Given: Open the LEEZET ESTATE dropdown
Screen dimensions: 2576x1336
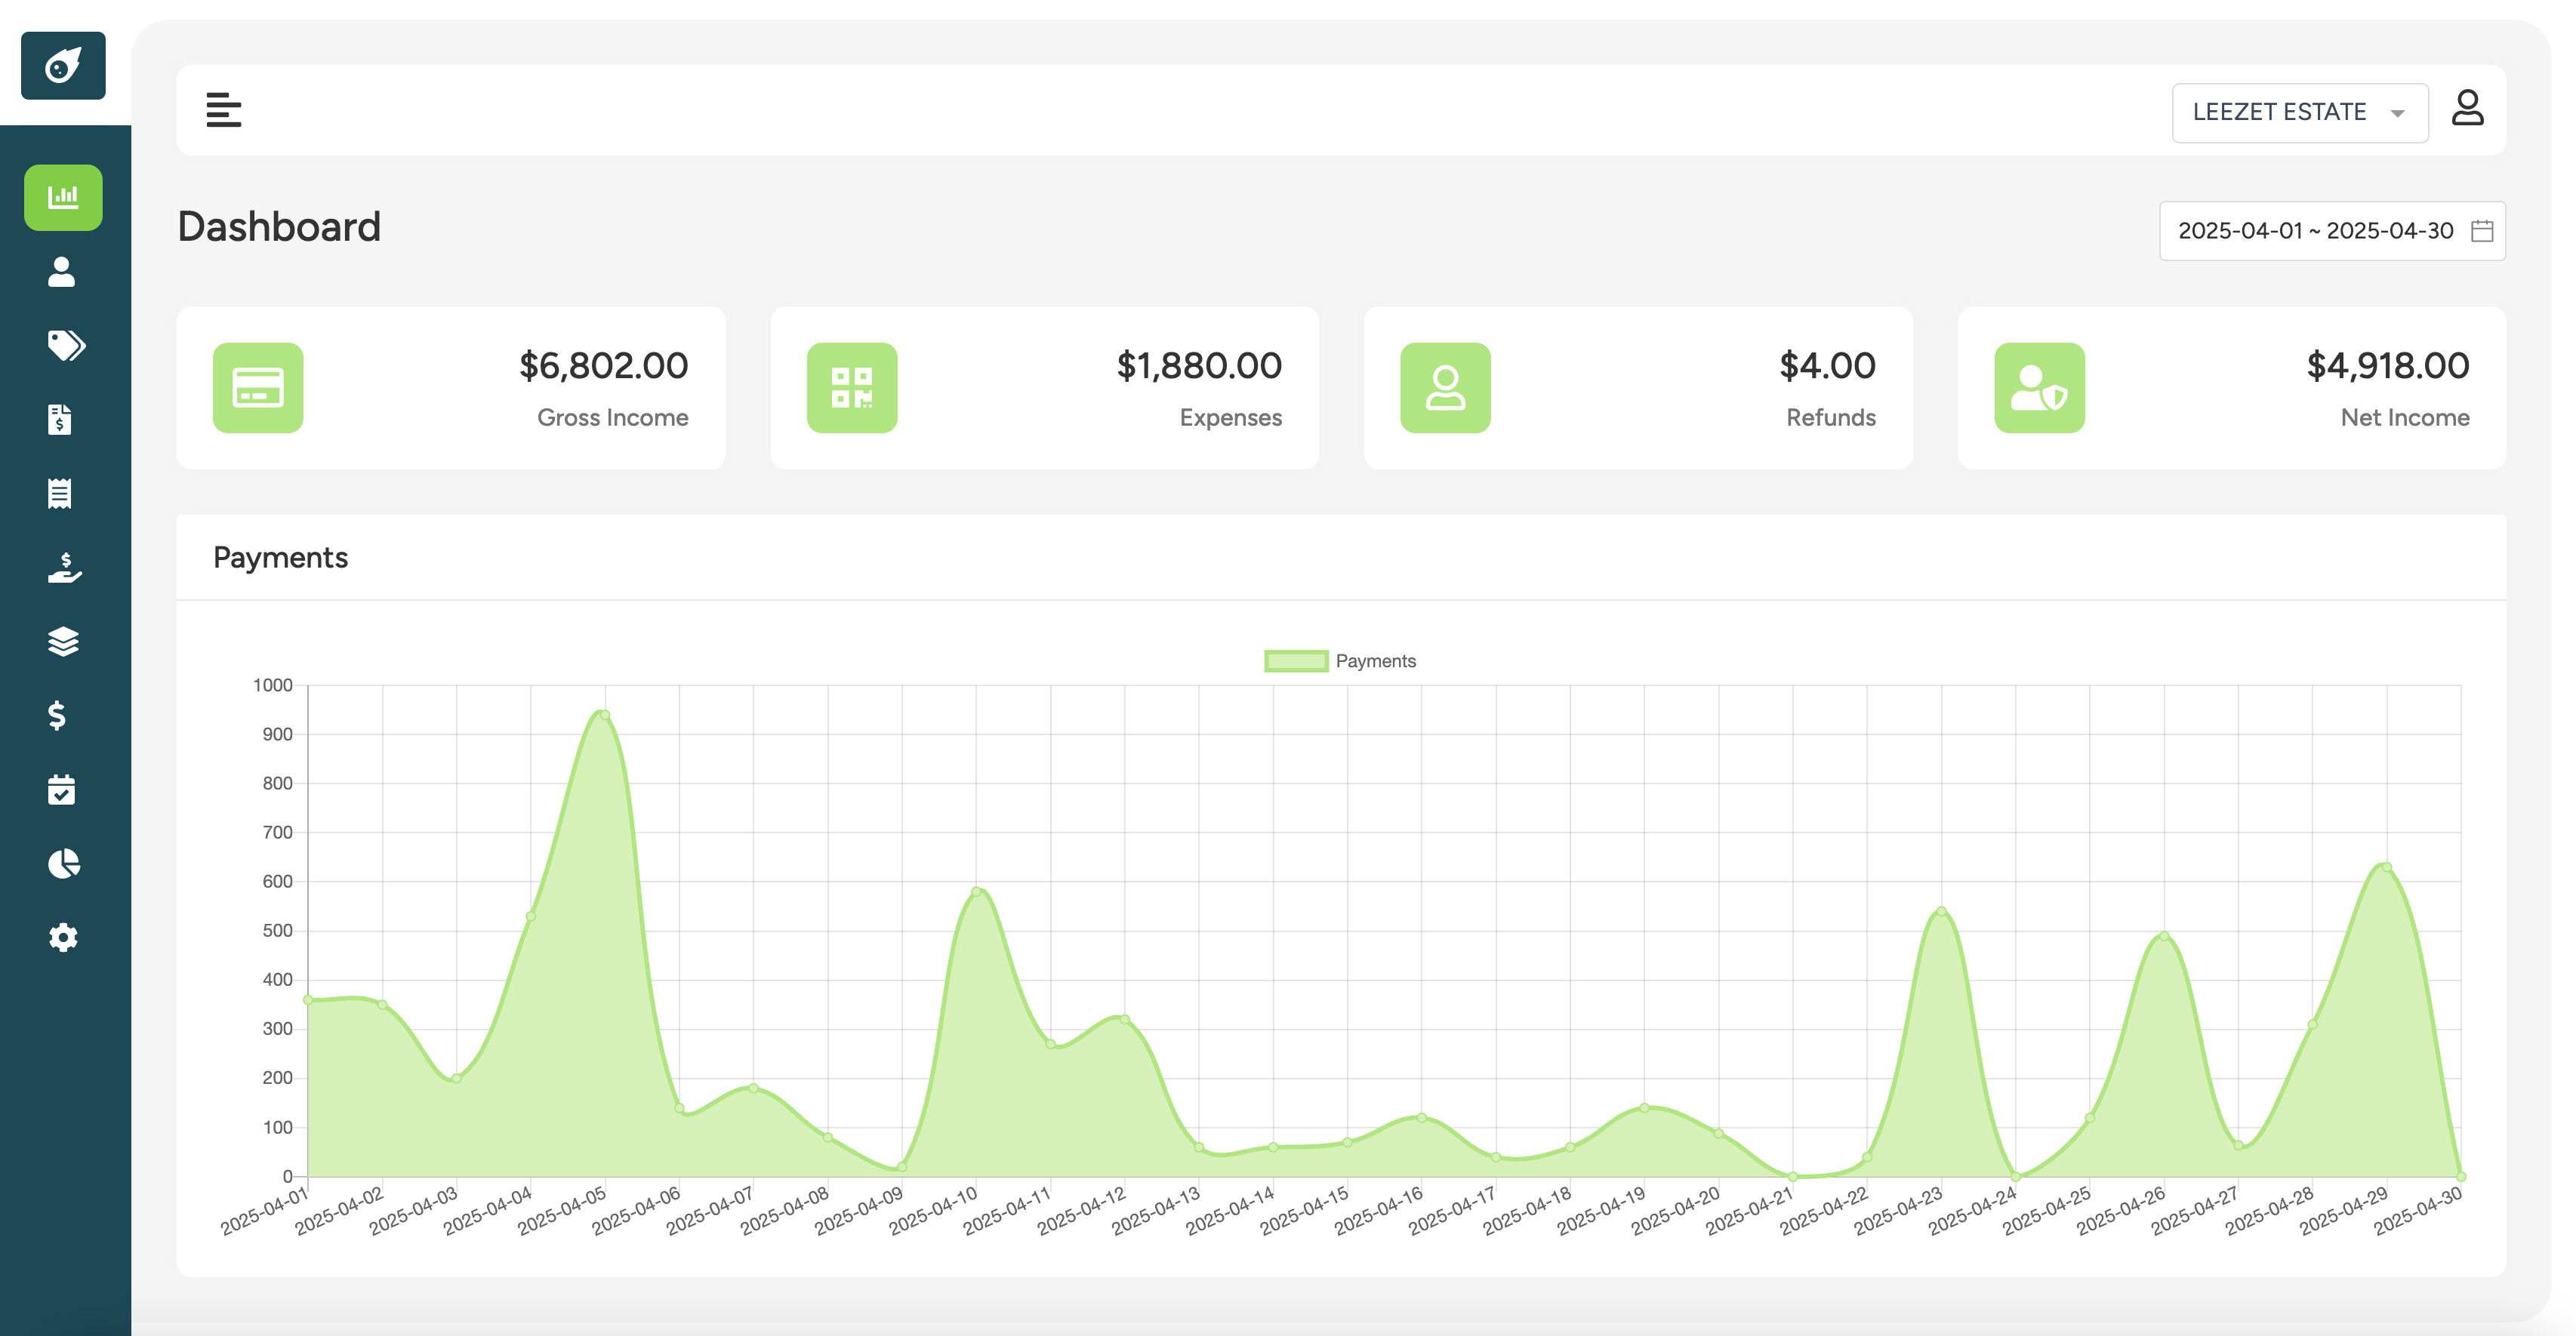Looking at the screenshot, I should click(x=2300, y=113).
